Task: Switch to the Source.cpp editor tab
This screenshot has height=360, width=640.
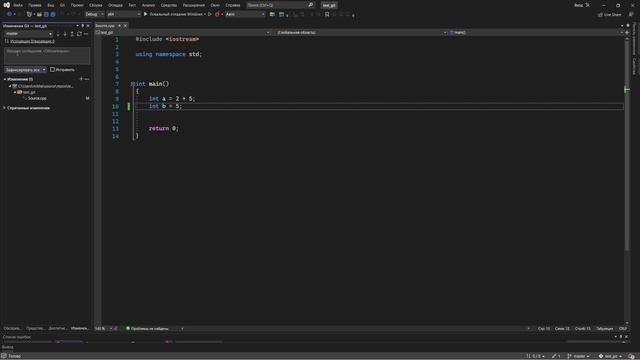Action: (105, 26)
